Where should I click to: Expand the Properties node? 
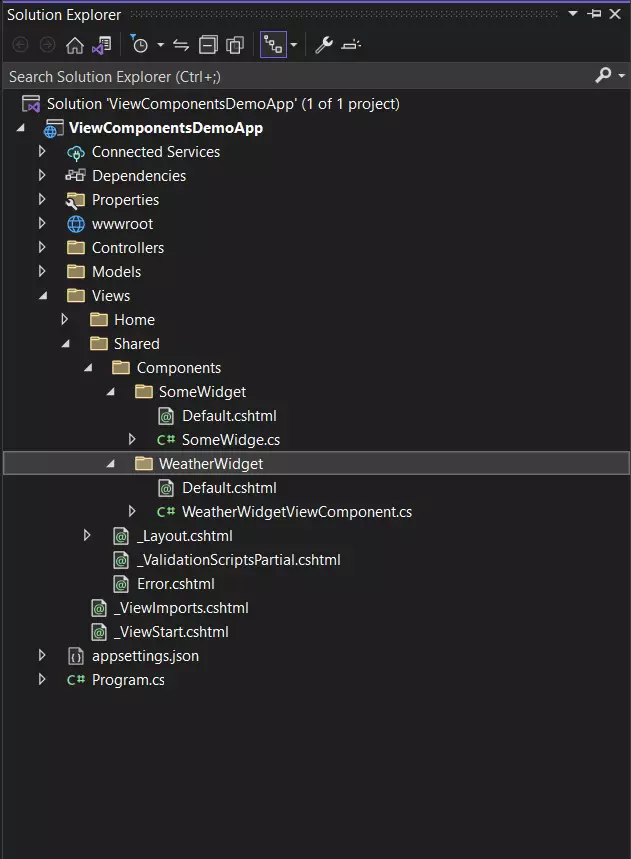point(42,199)
